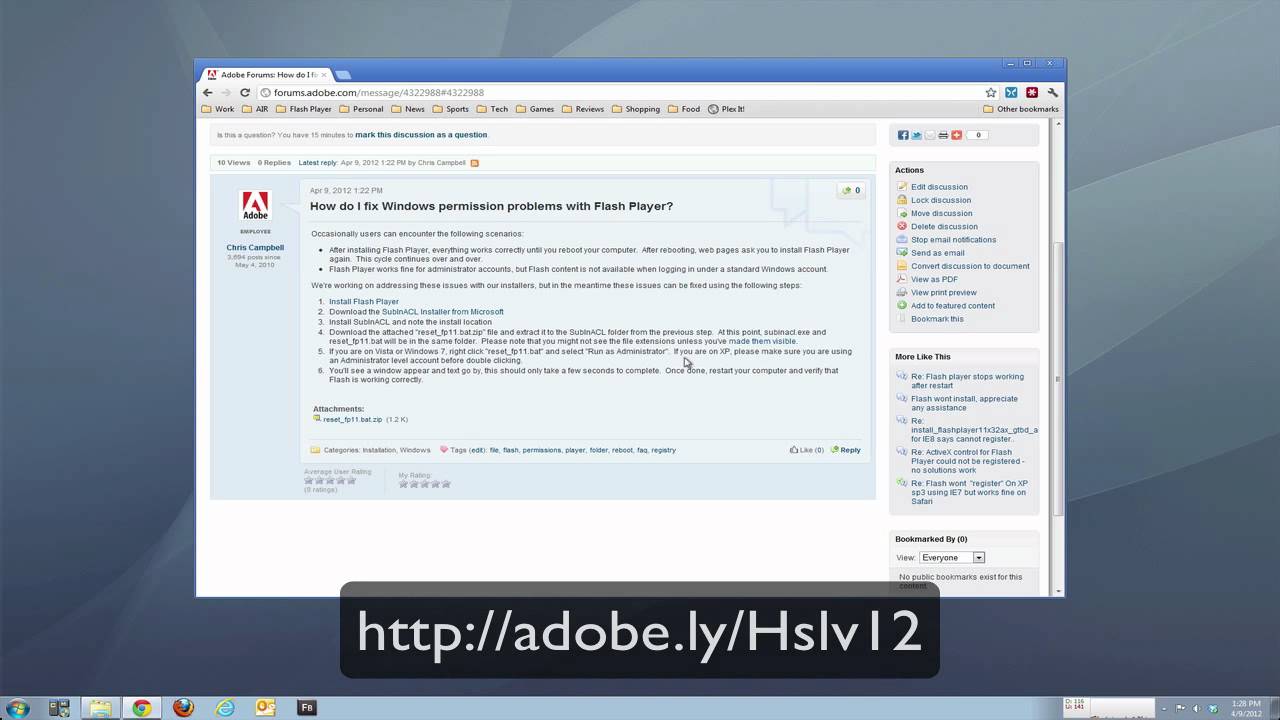Open the Windows Start menu
Viewport: 1280px width, 720px height.
(x=17, y=708)
